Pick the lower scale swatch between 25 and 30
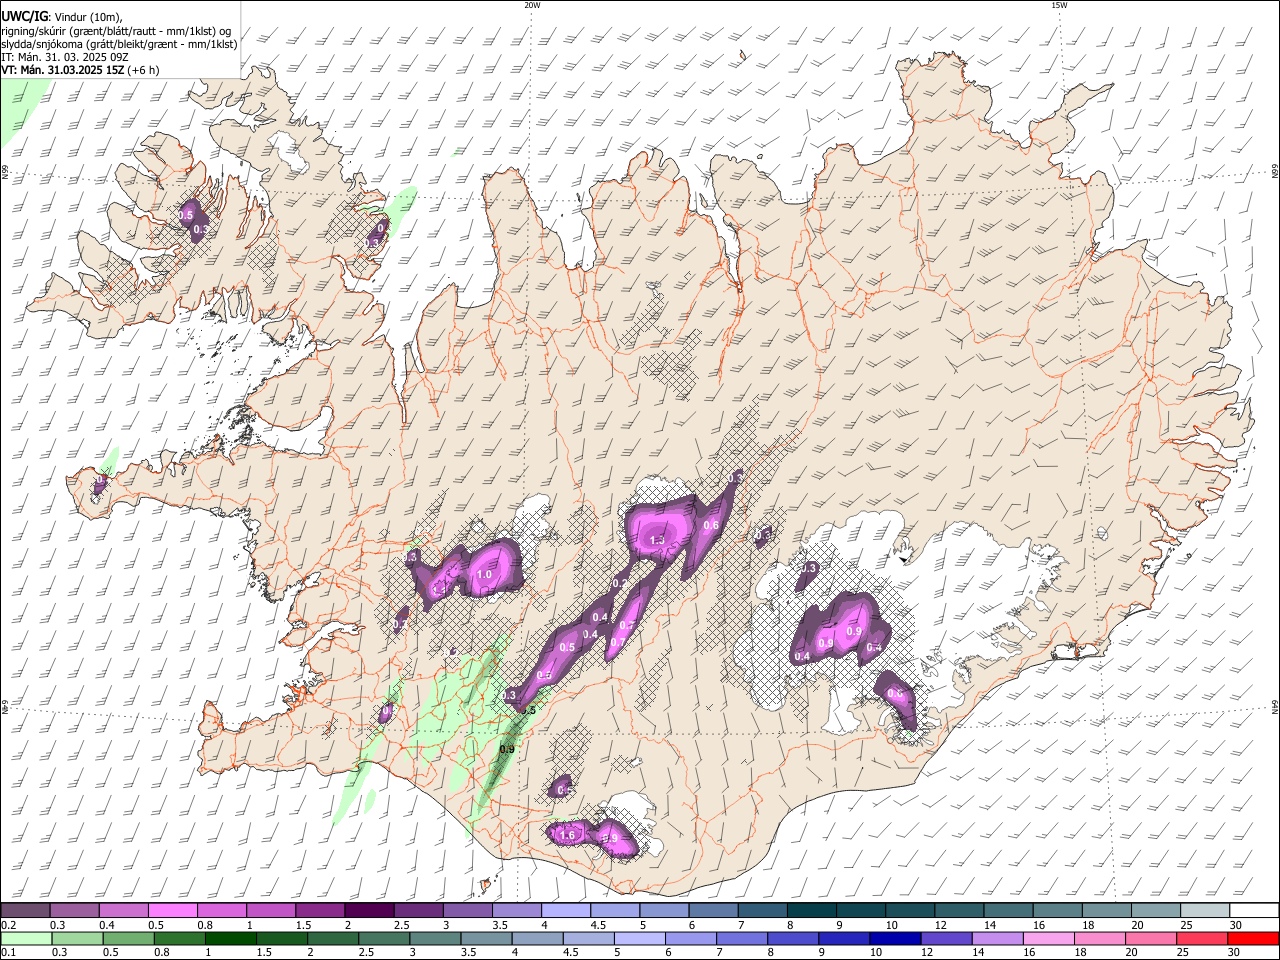This screenshot has height=960, width=1280. tap(1201, 938)
